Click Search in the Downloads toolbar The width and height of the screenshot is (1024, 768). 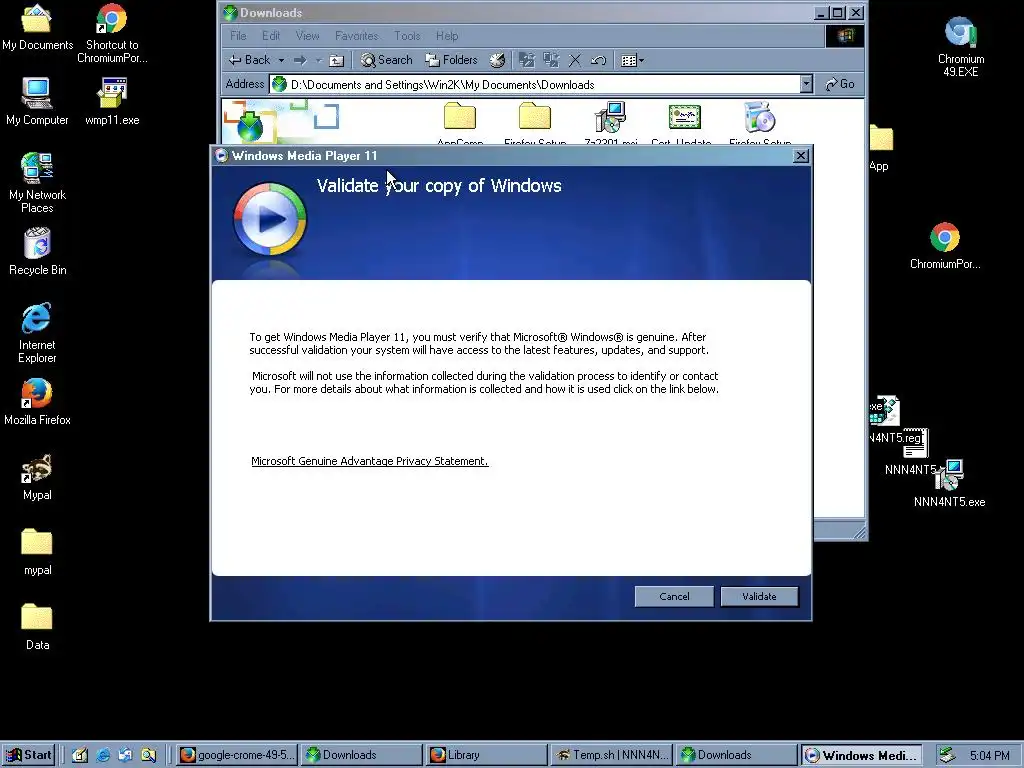(387, 60)
